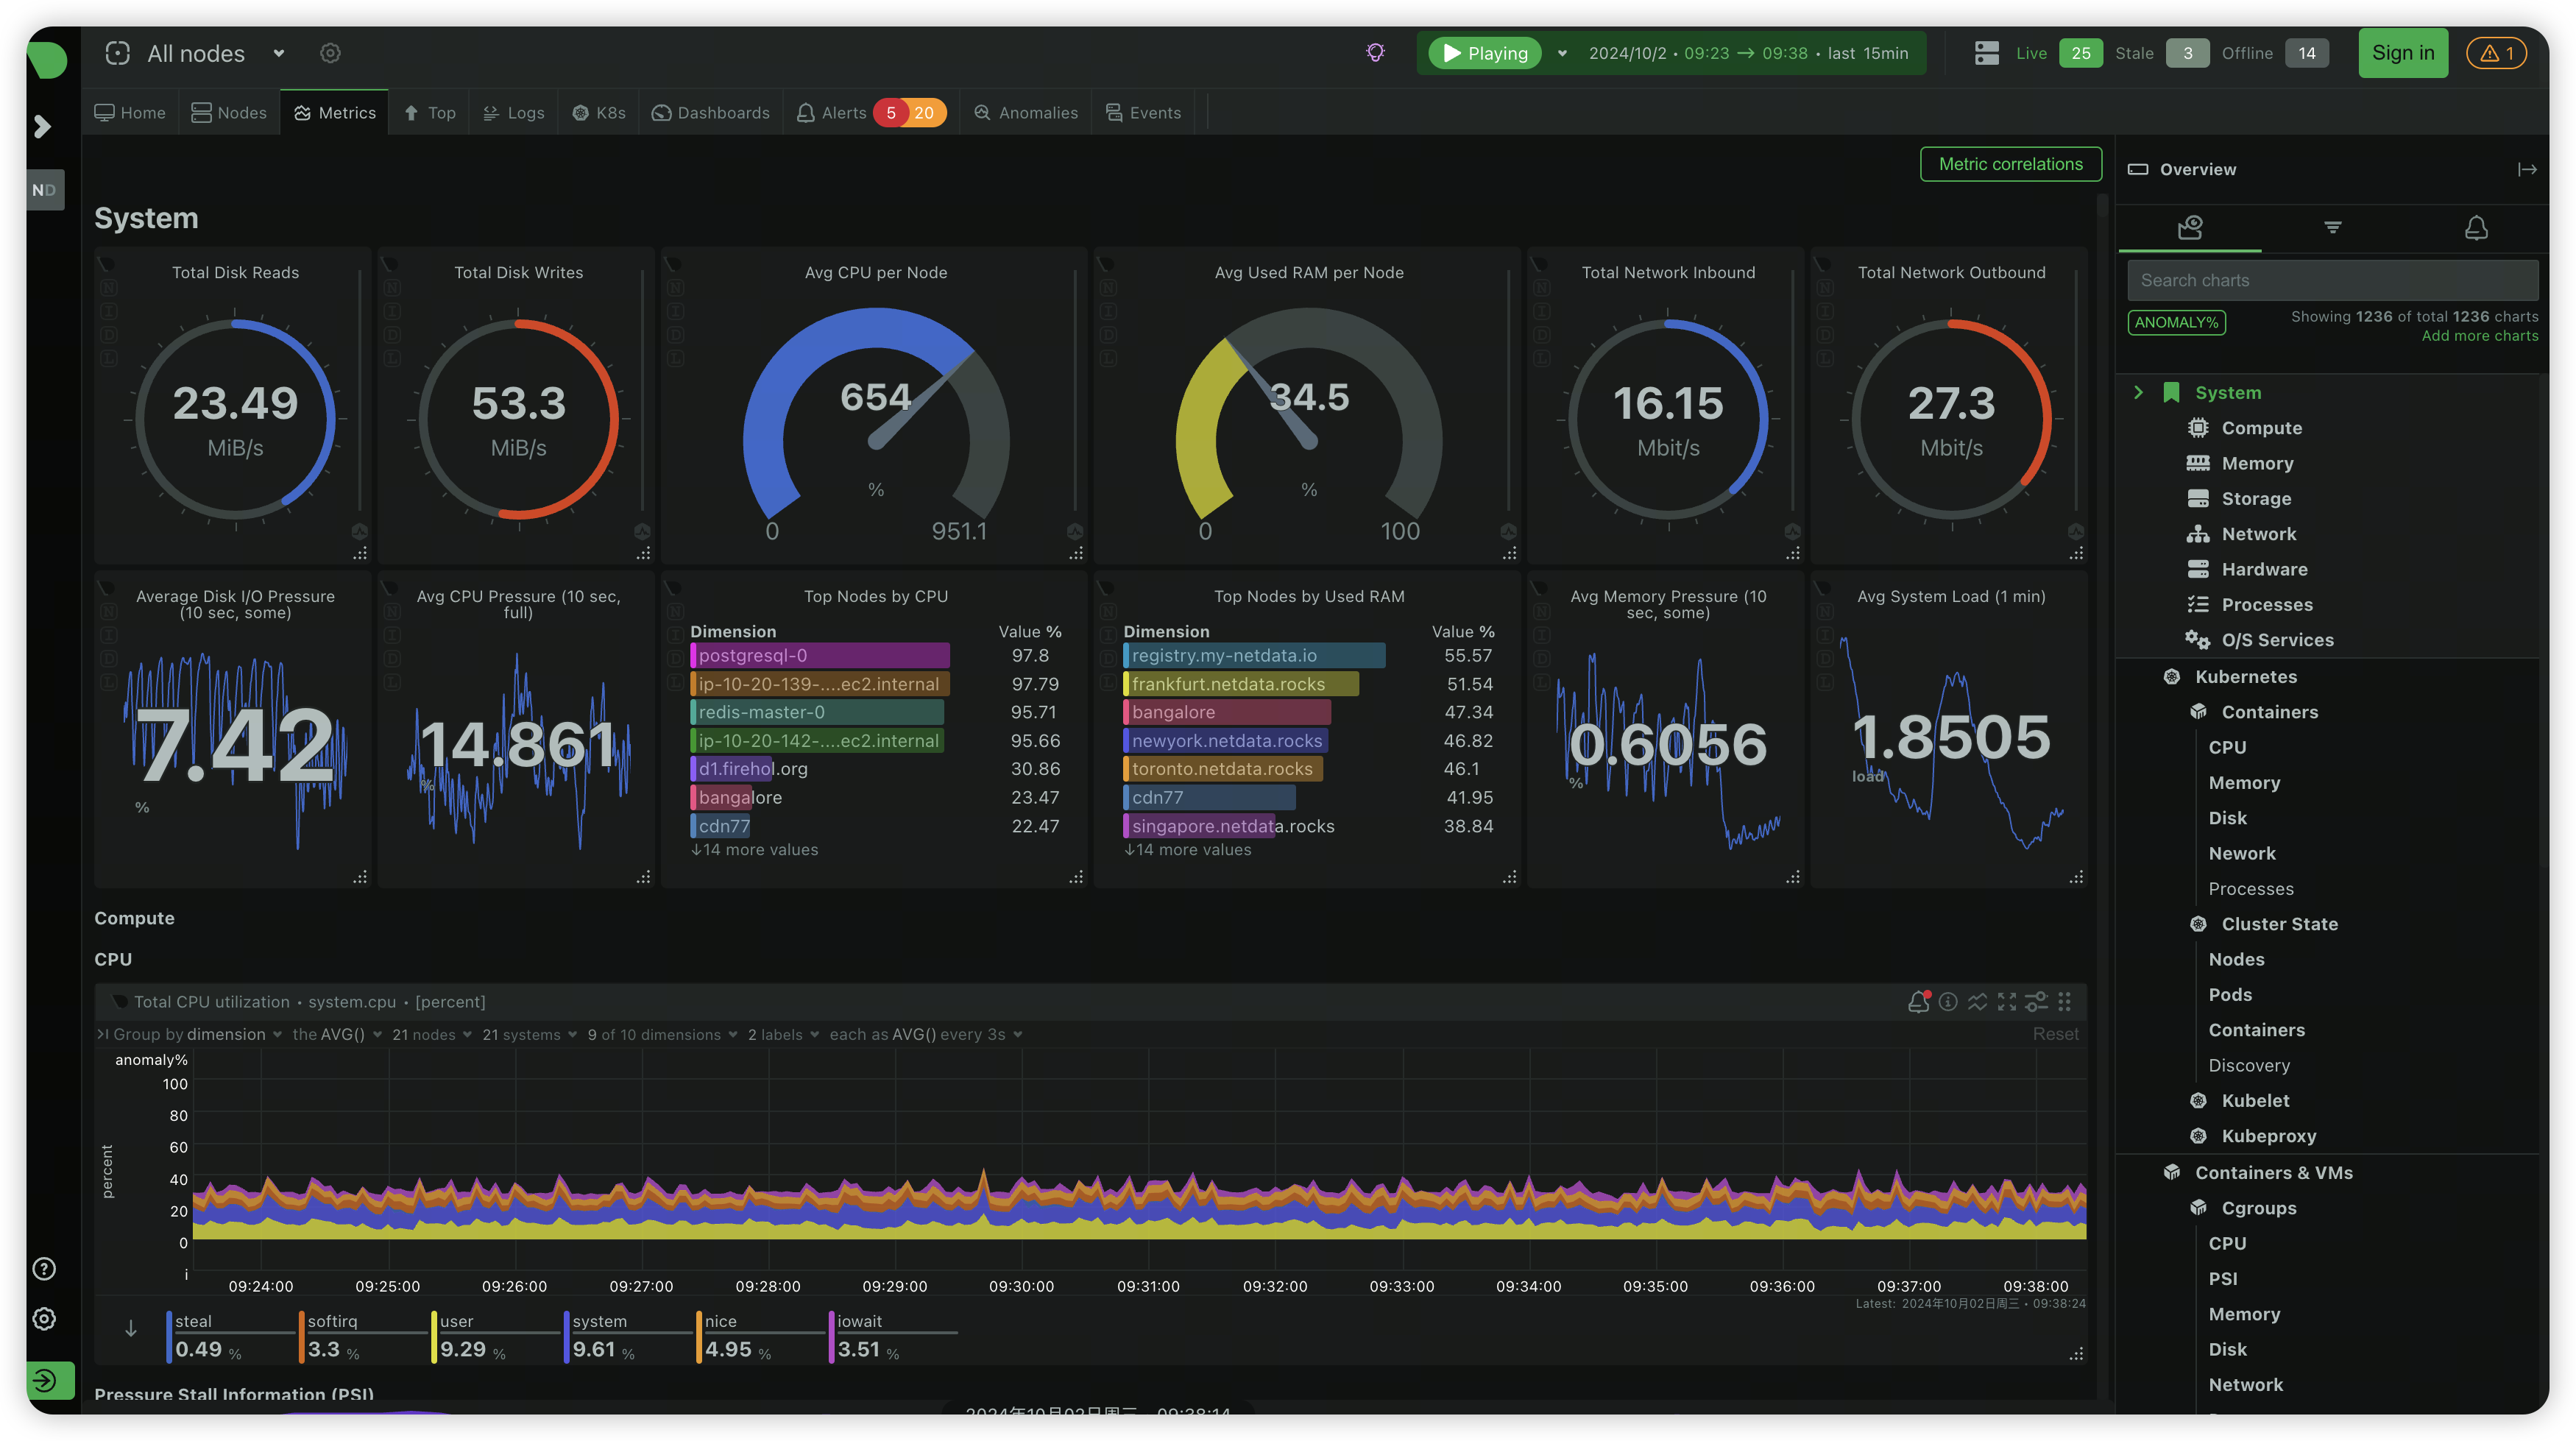Open the help question mark icon

pyautogui.click(x=44, y=1269)
